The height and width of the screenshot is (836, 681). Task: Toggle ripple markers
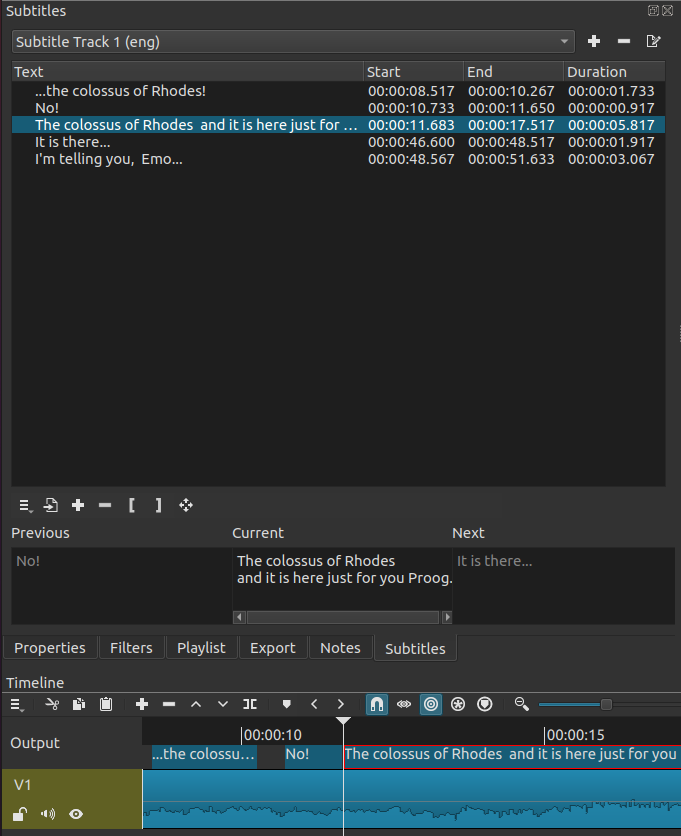tap(484, 704)
